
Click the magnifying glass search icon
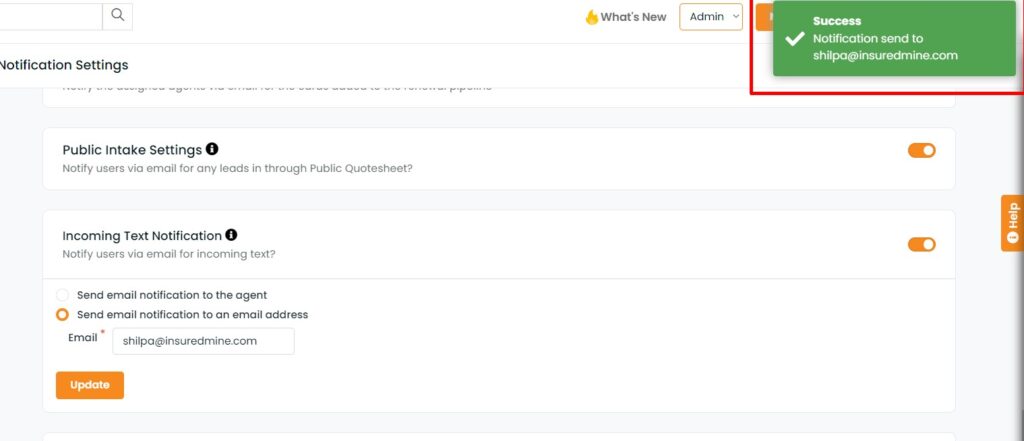[118, 15]
